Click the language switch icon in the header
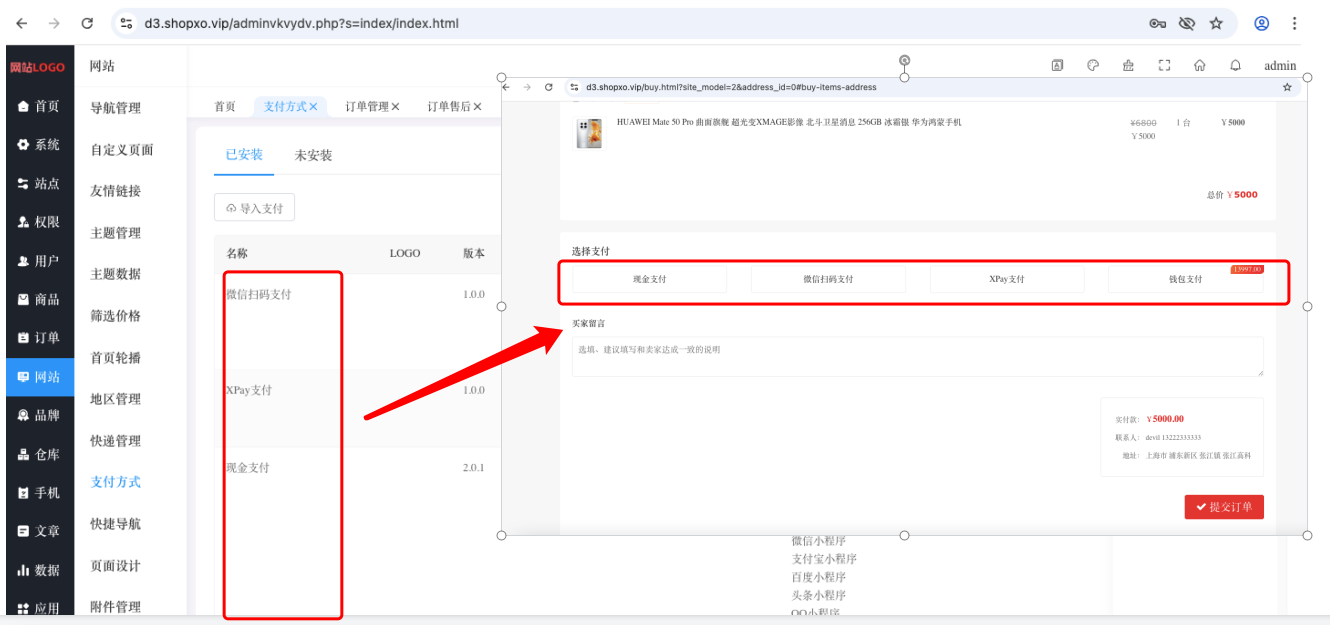The width and height of the screenshot is (1330, 625). tap(1057, 66)
